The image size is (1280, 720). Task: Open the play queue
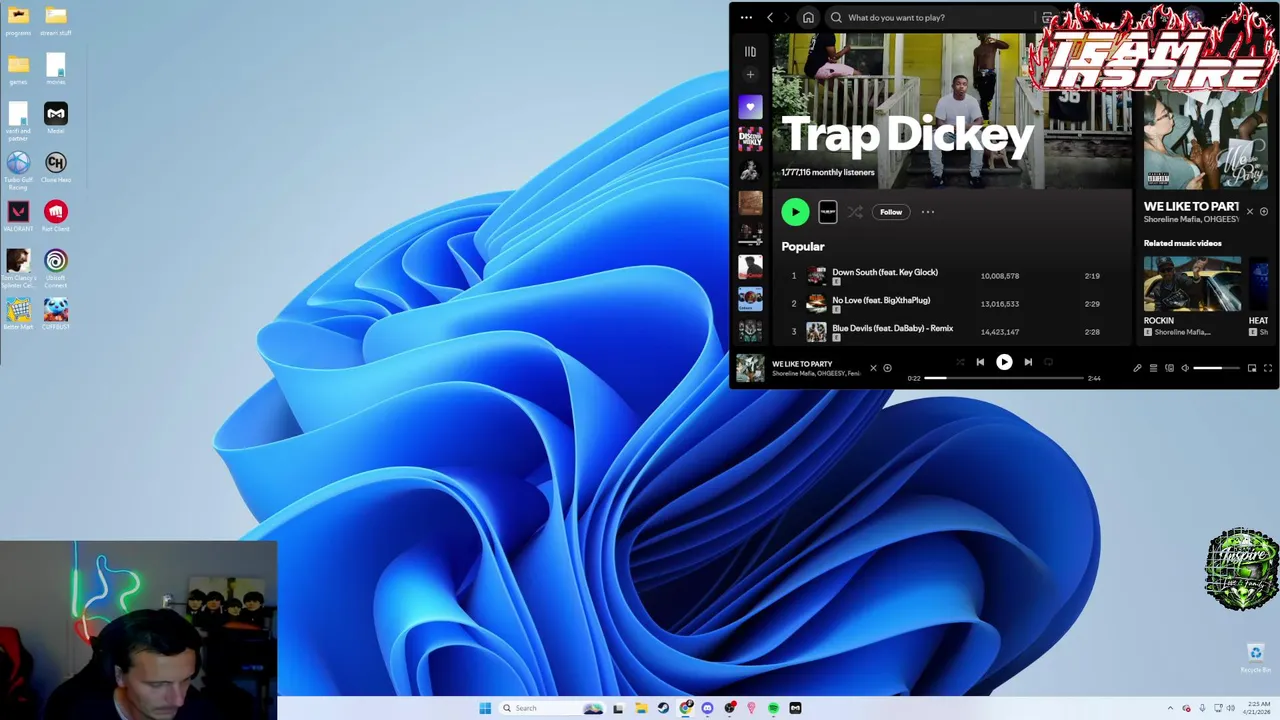pos(1153,368)
